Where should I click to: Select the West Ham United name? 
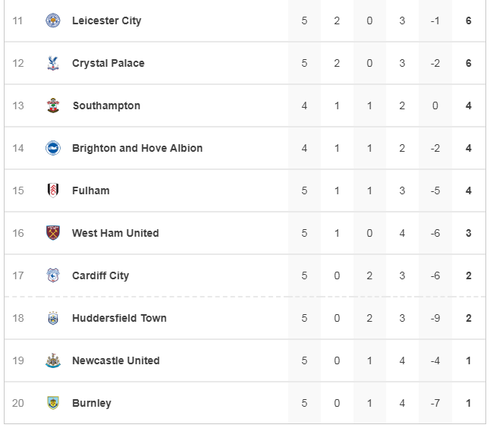click(x=115, y=233)
